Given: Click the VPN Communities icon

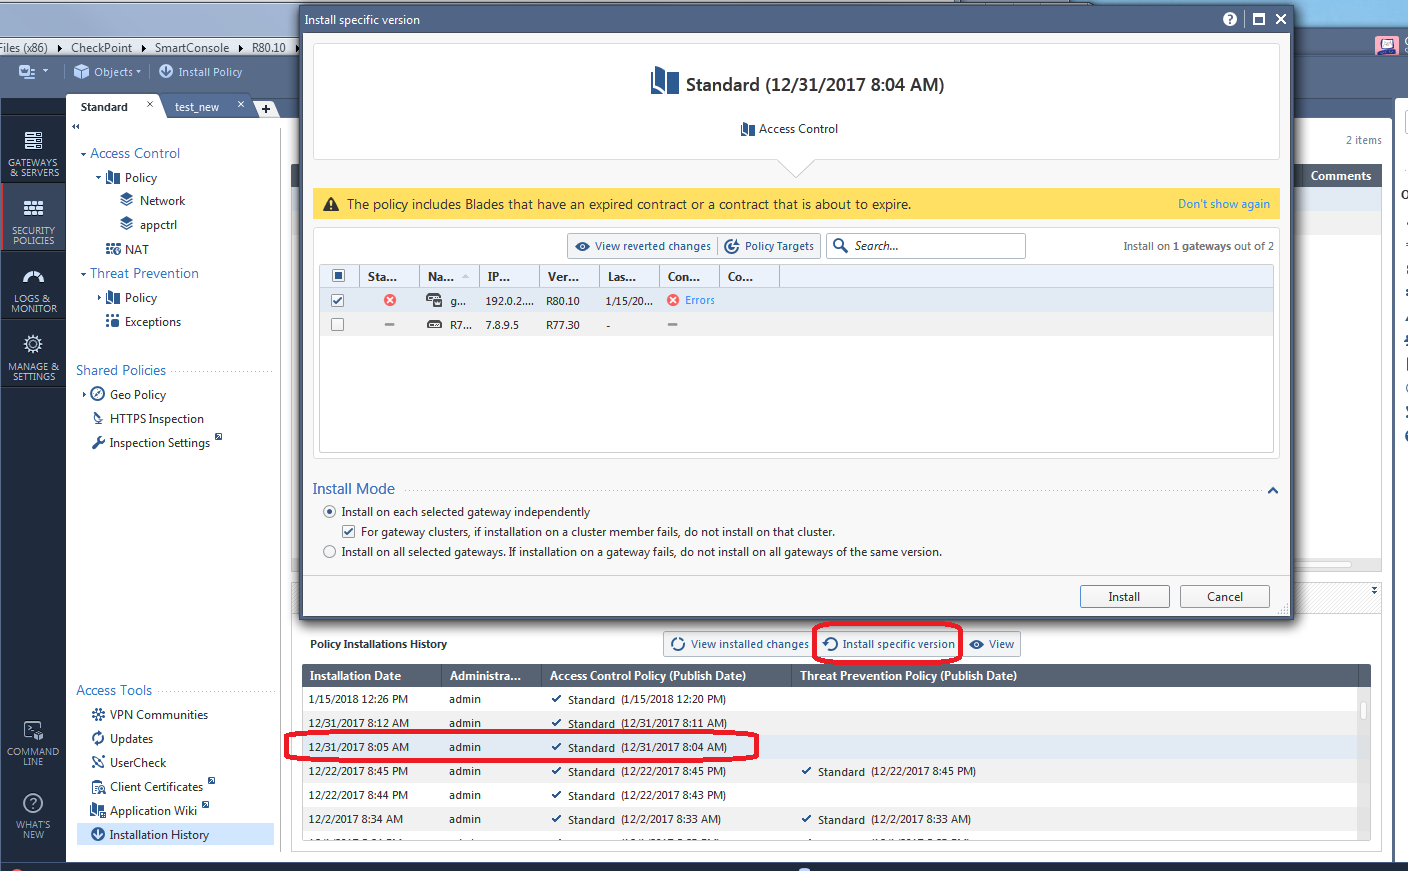Looking at the screenshot, I should pyautogui.click(x=98, y=714).
